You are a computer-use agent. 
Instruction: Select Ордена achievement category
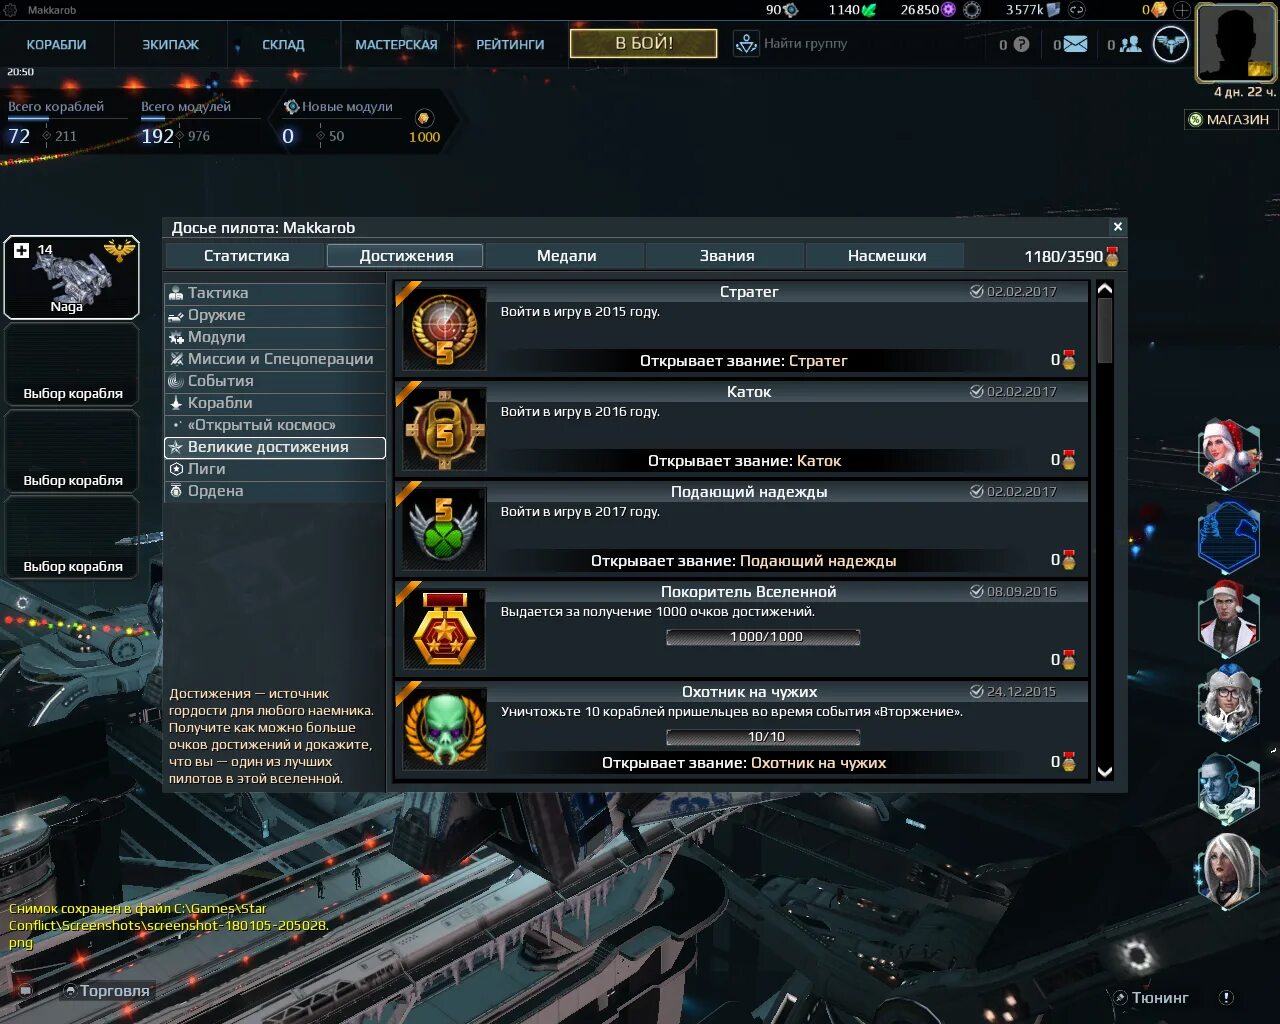(275, 491)
